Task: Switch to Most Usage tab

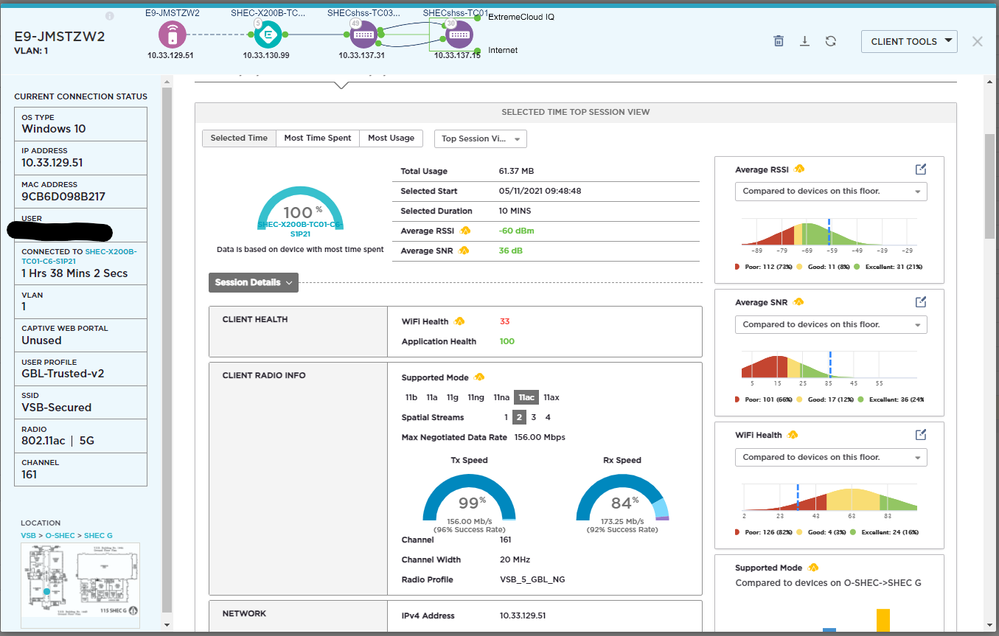Action: (x=391, y=138)
